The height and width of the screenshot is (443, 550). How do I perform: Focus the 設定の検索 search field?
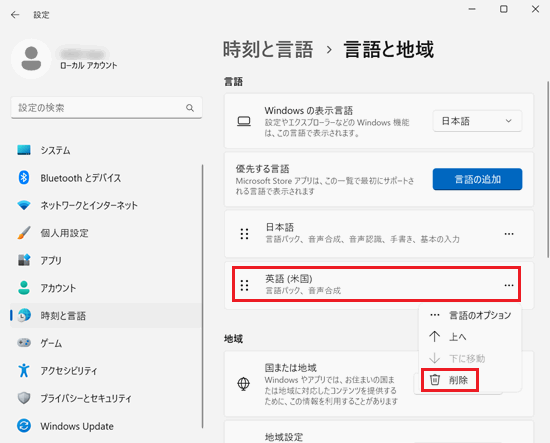pos(106,108)
